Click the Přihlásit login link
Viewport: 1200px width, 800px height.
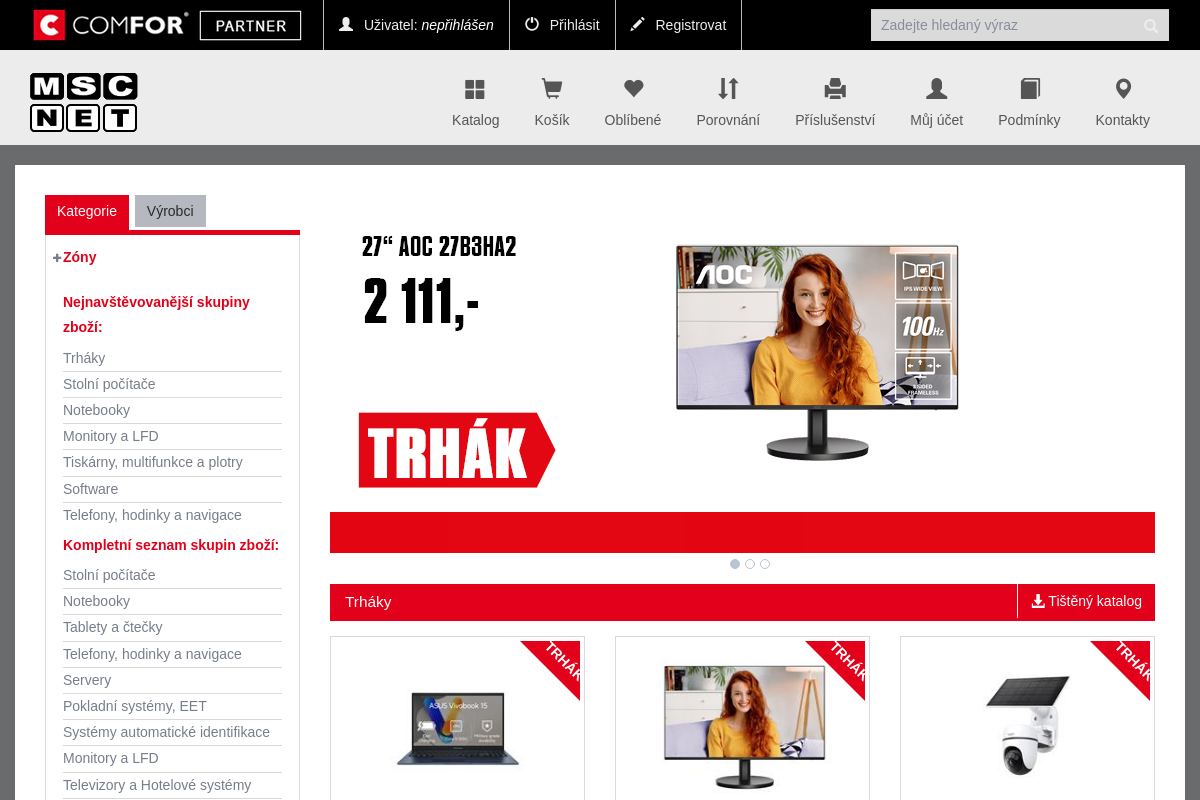[575, 25]
